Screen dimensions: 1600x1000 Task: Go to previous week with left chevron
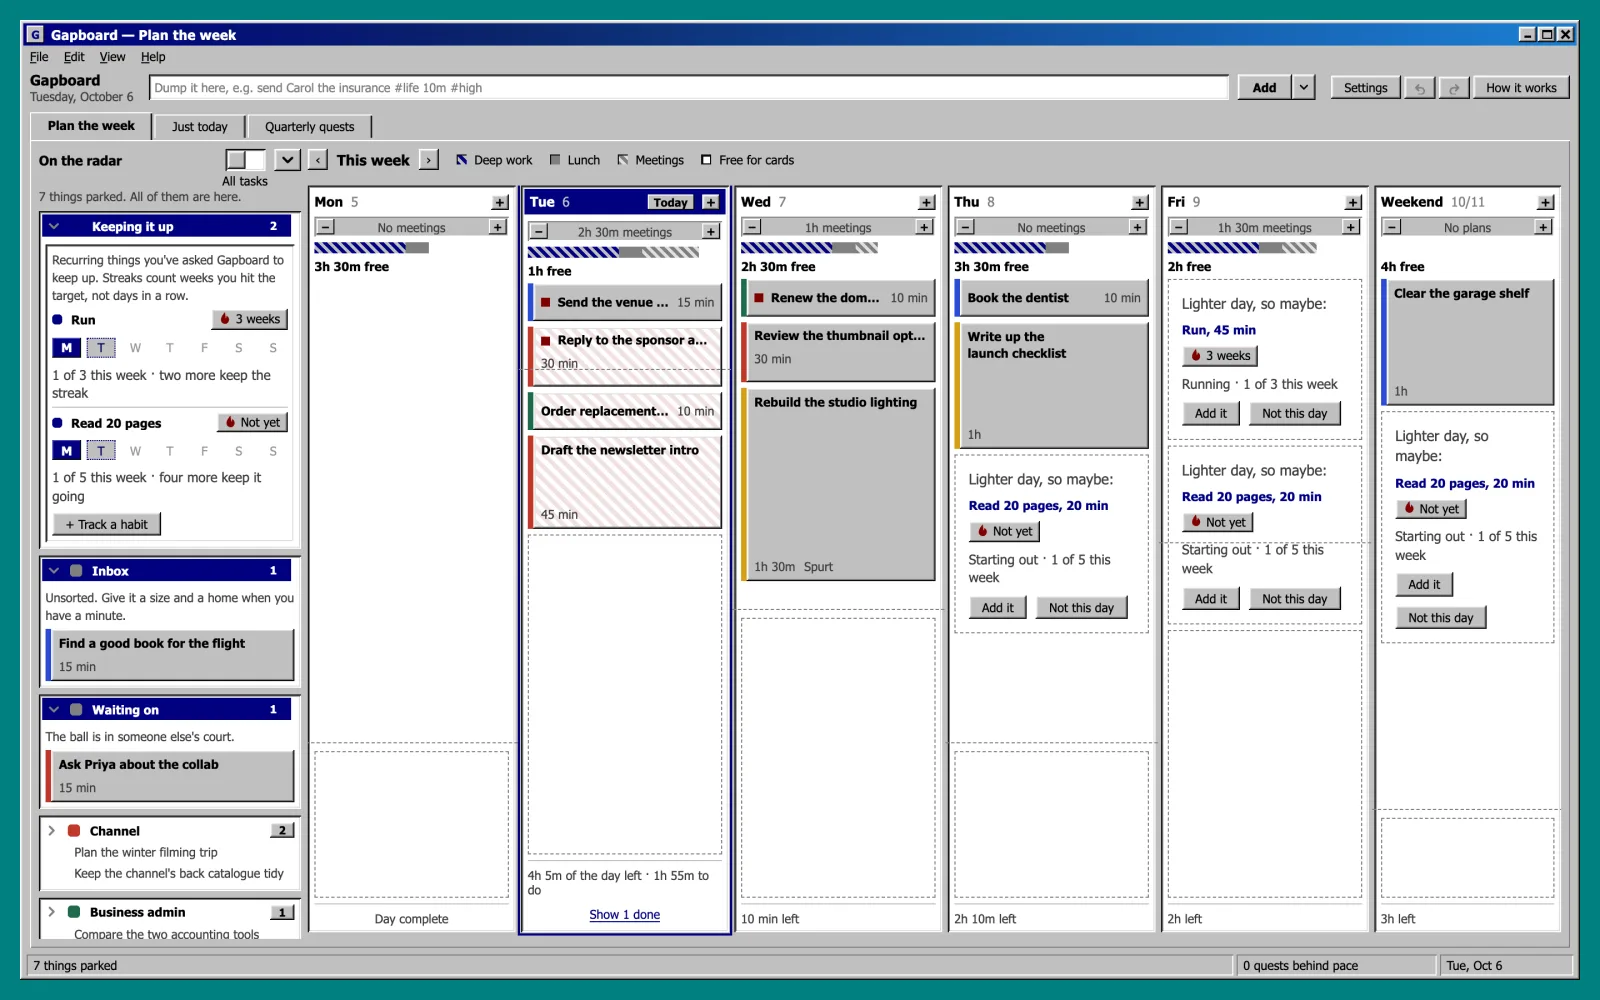318,160
